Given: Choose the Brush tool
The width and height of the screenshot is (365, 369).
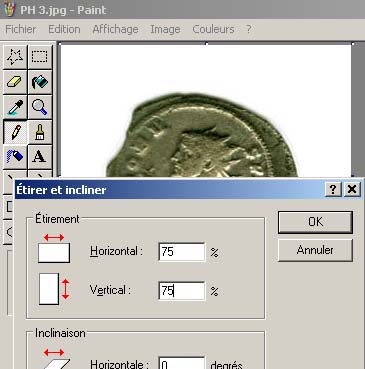Looking at the screenshot, I should 40,132.
